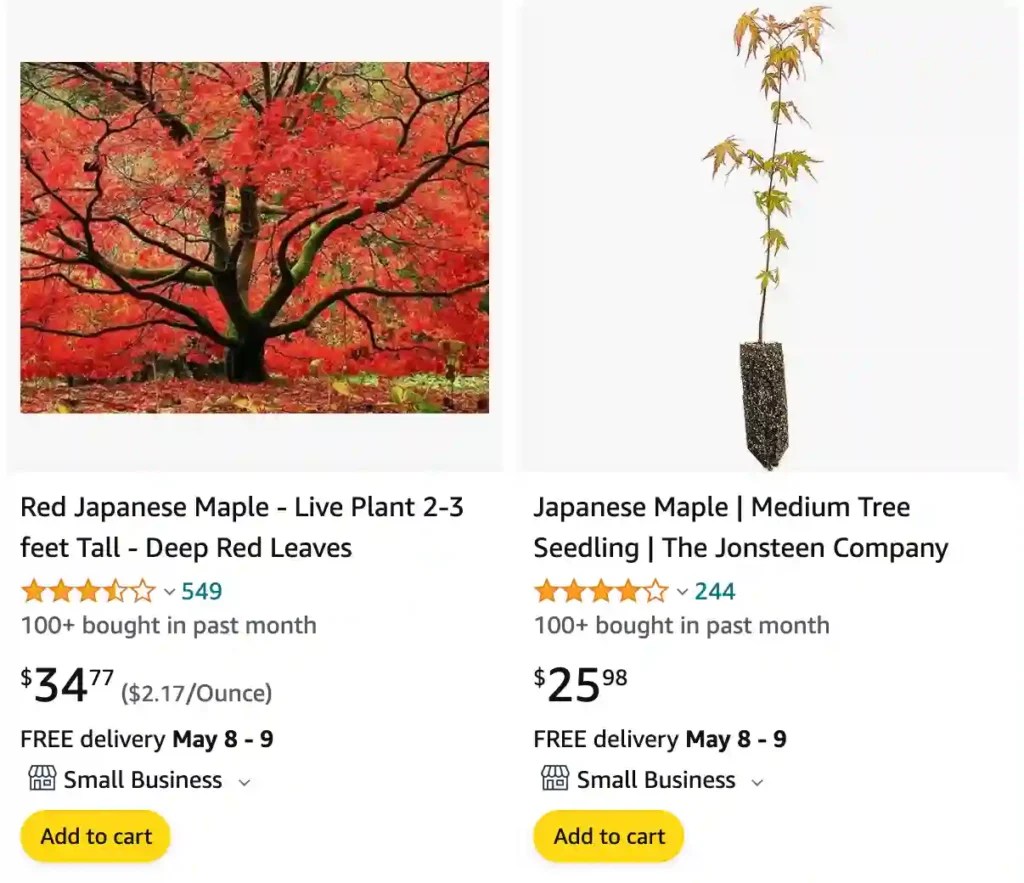Expand the Small Business info under the seedling listing

click(757, 782)
